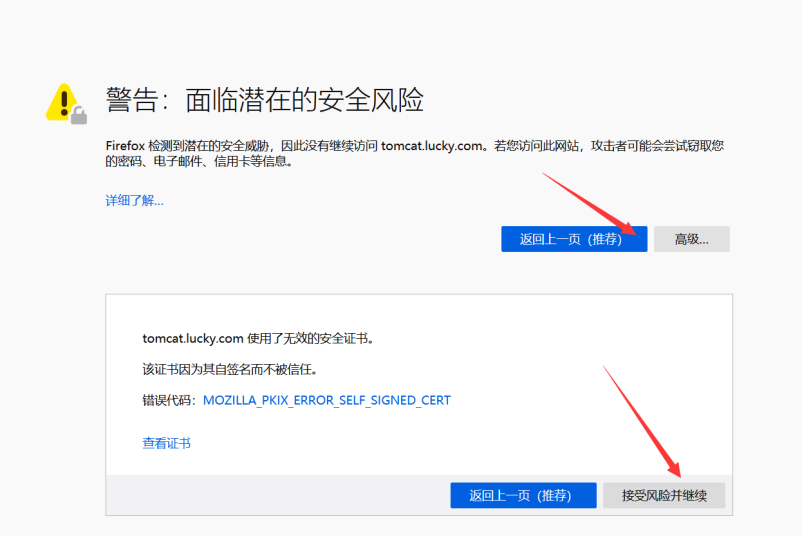Click text 该证书因为其自签名而不被信任。
Viewport: 802px width, 536px height.
tap(230, 369)
